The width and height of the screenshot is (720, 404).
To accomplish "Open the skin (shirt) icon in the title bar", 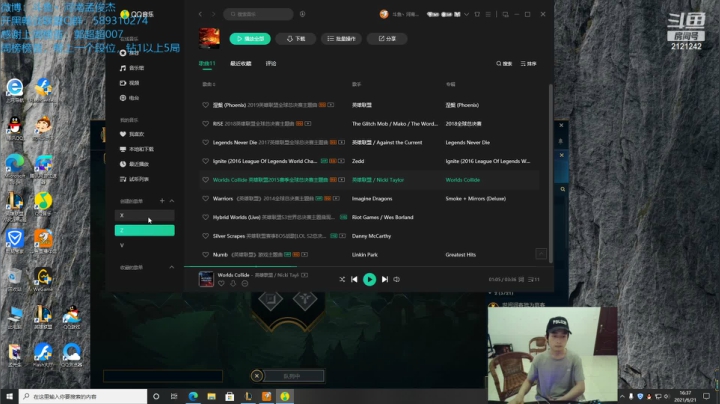I will click(x=477, y=14).
